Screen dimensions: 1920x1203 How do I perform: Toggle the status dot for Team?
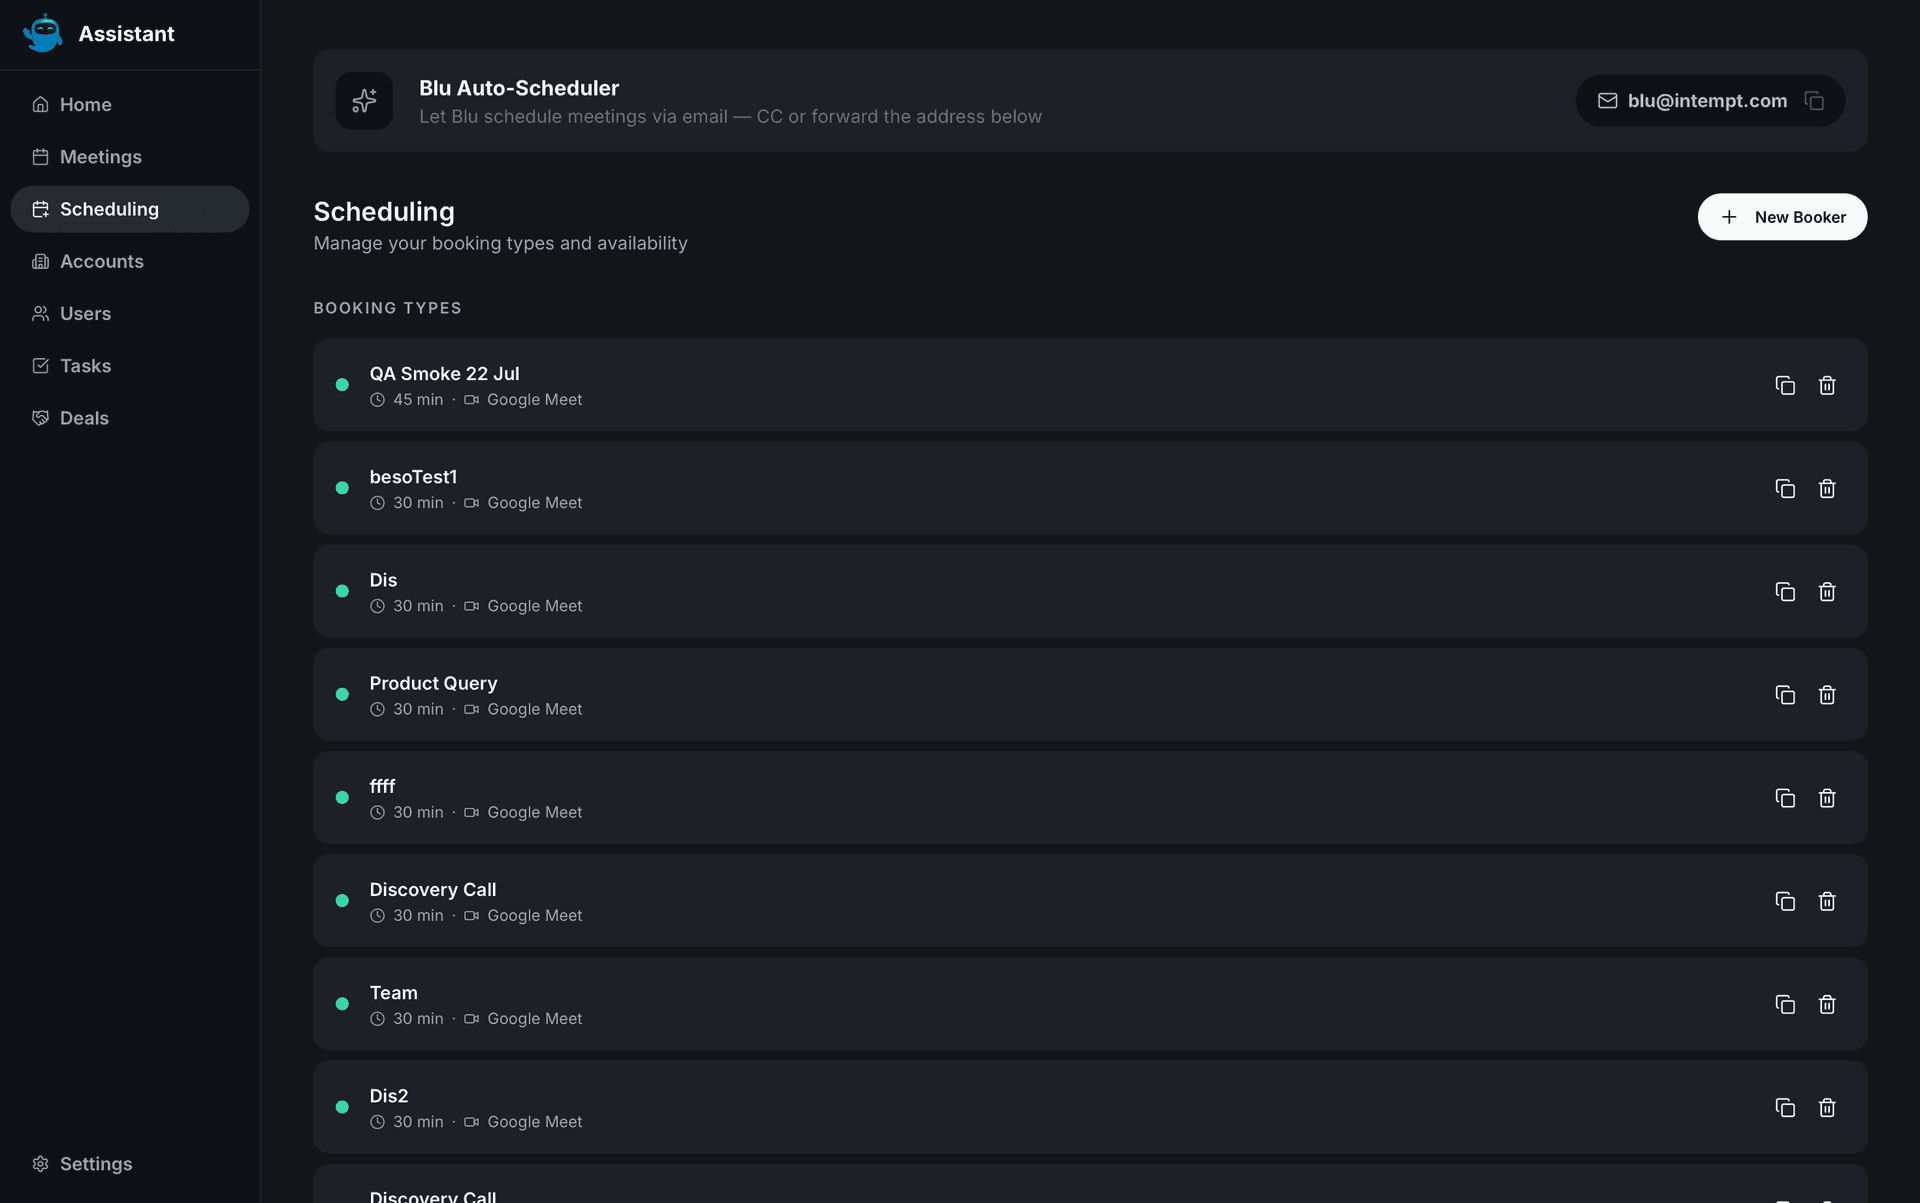click(x=342, y=1004)
